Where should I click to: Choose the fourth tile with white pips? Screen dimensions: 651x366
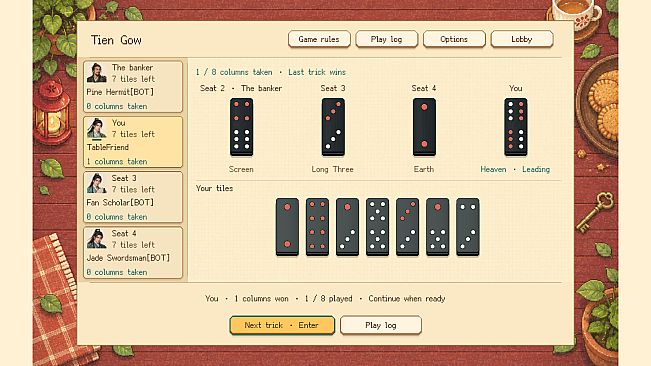click(377, 227)
